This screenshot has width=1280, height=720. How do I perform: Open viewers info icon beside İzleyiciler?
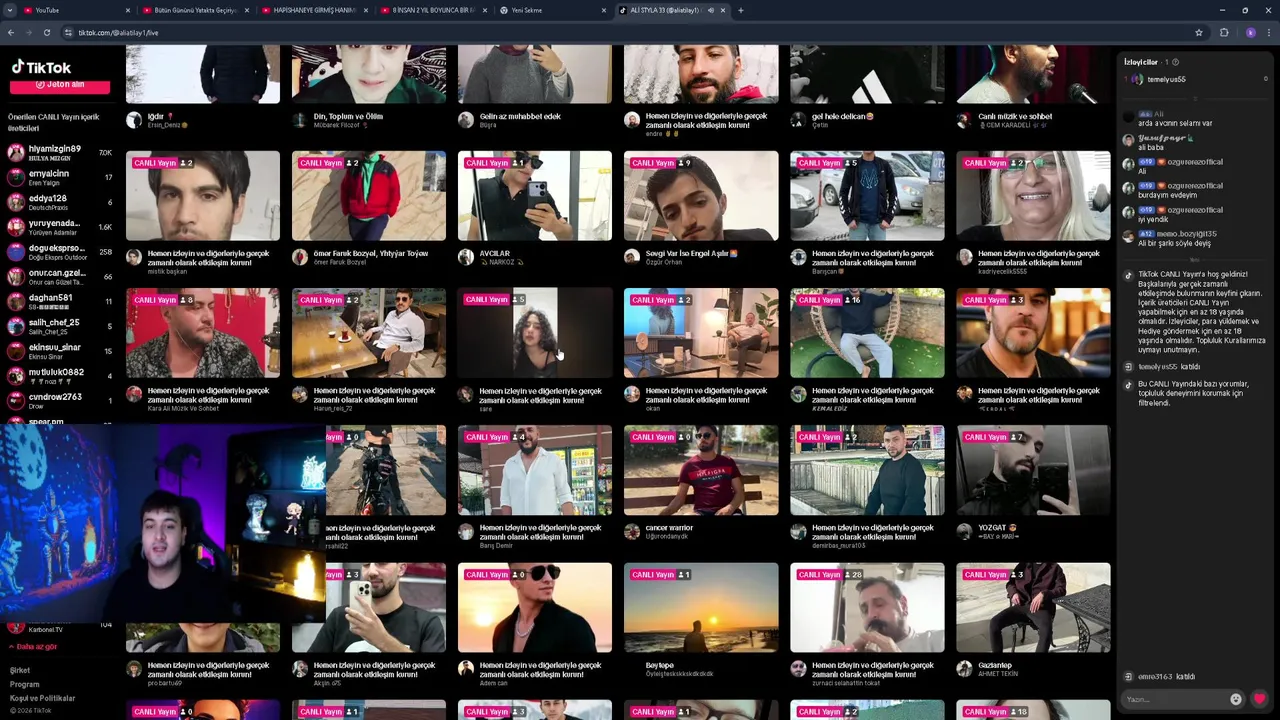1175,62
